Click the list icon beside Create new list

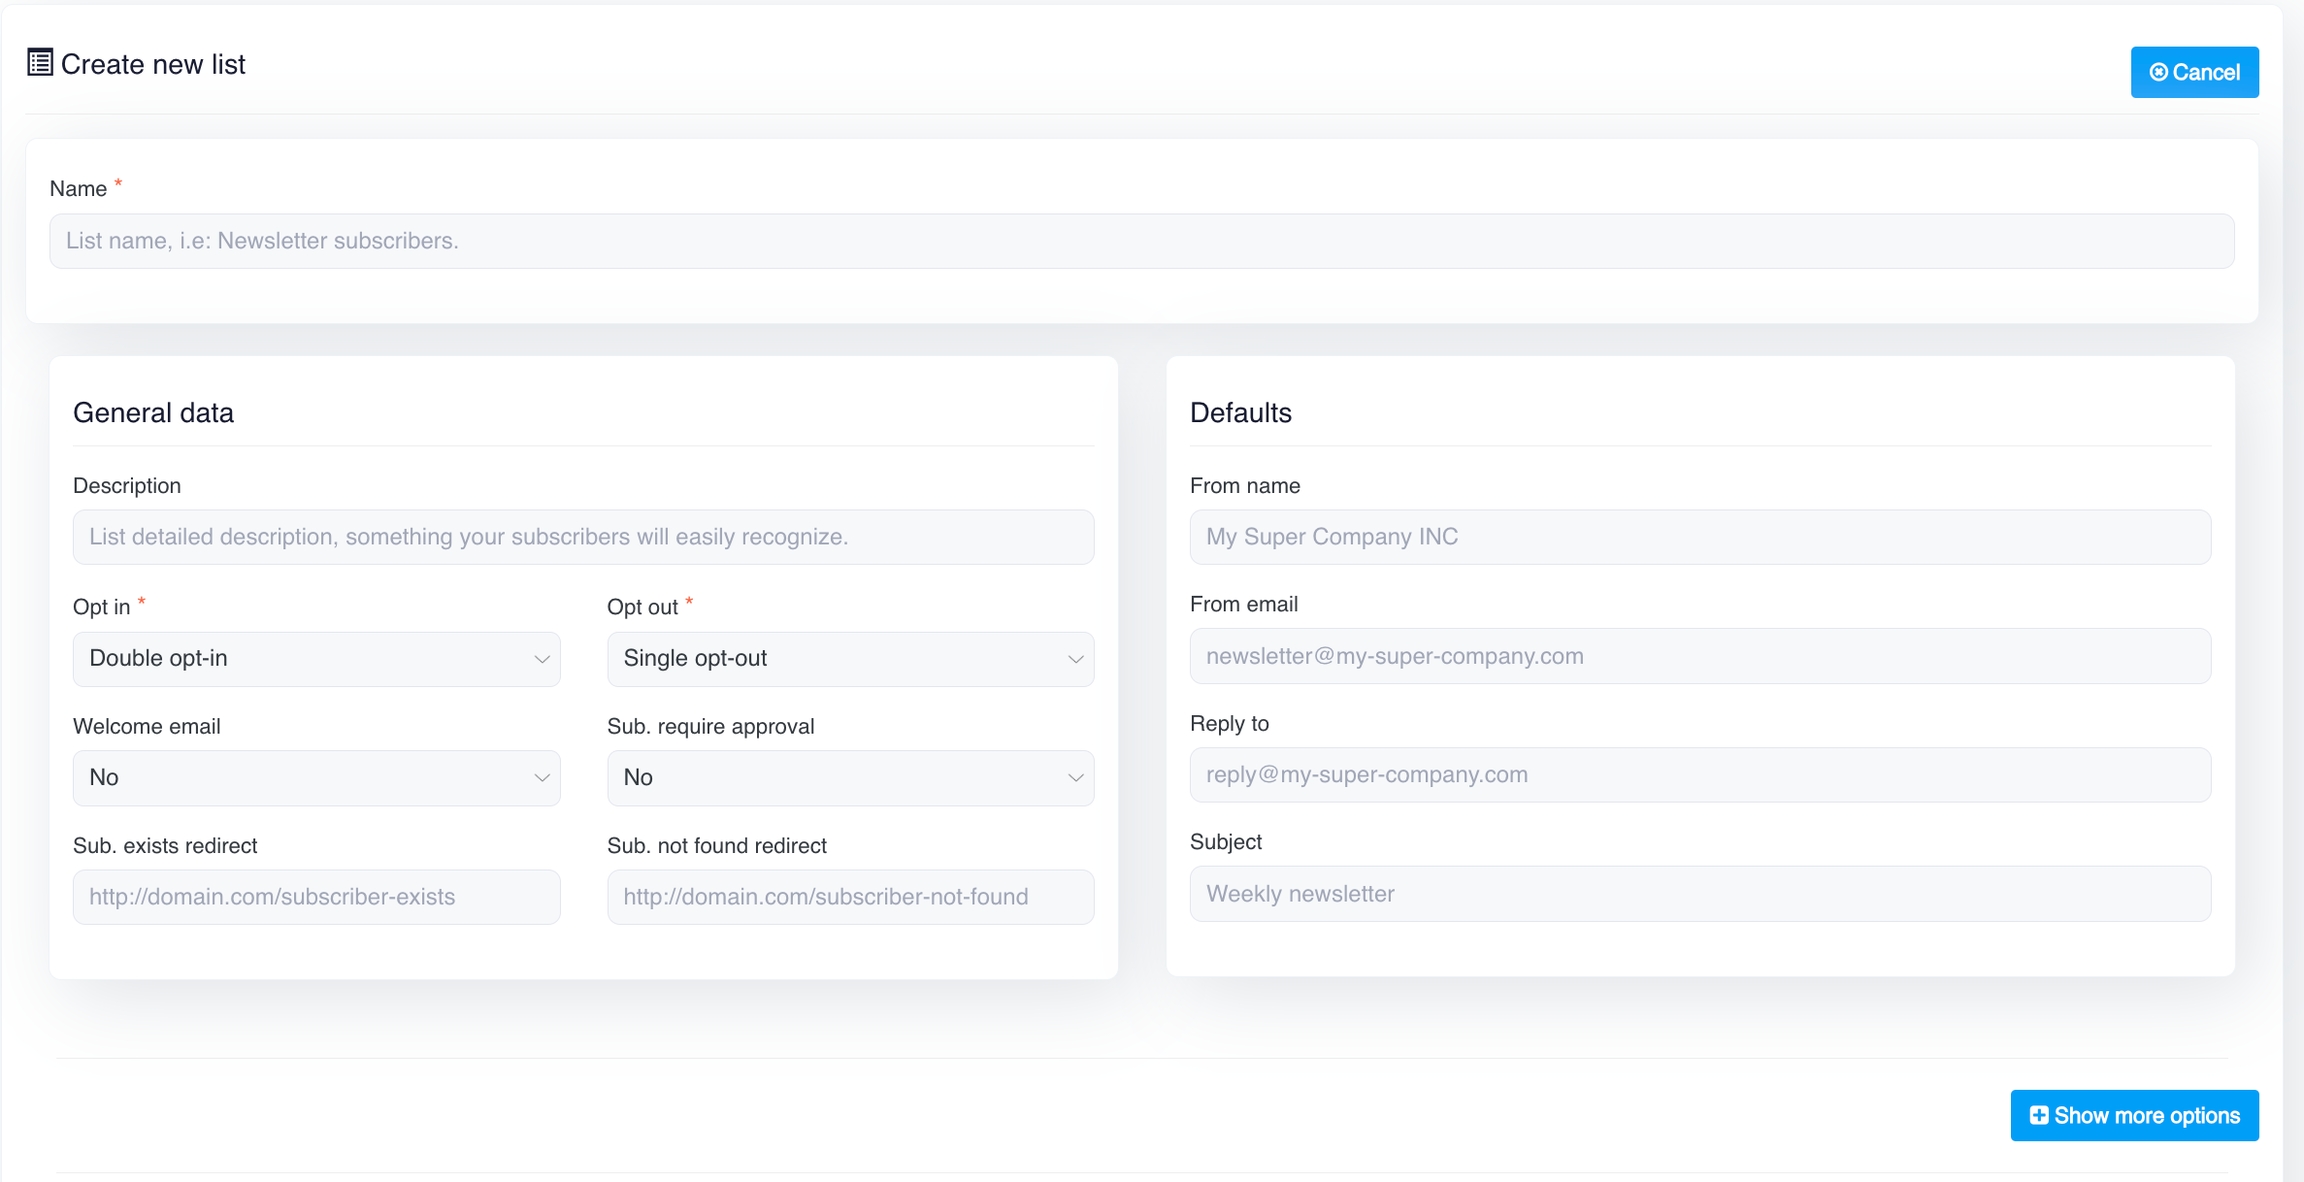tap(40, 63)
